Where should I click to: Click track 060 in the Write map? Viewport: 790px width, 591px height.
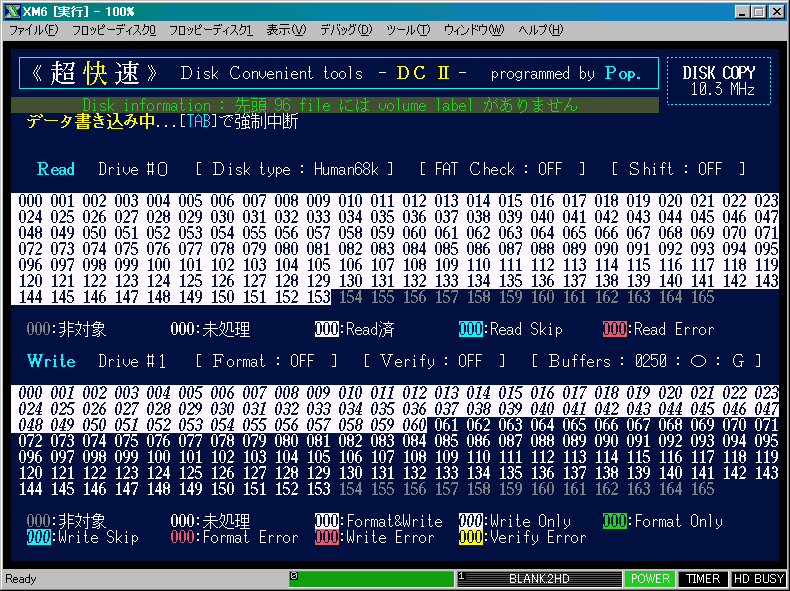tap(414, 425)
